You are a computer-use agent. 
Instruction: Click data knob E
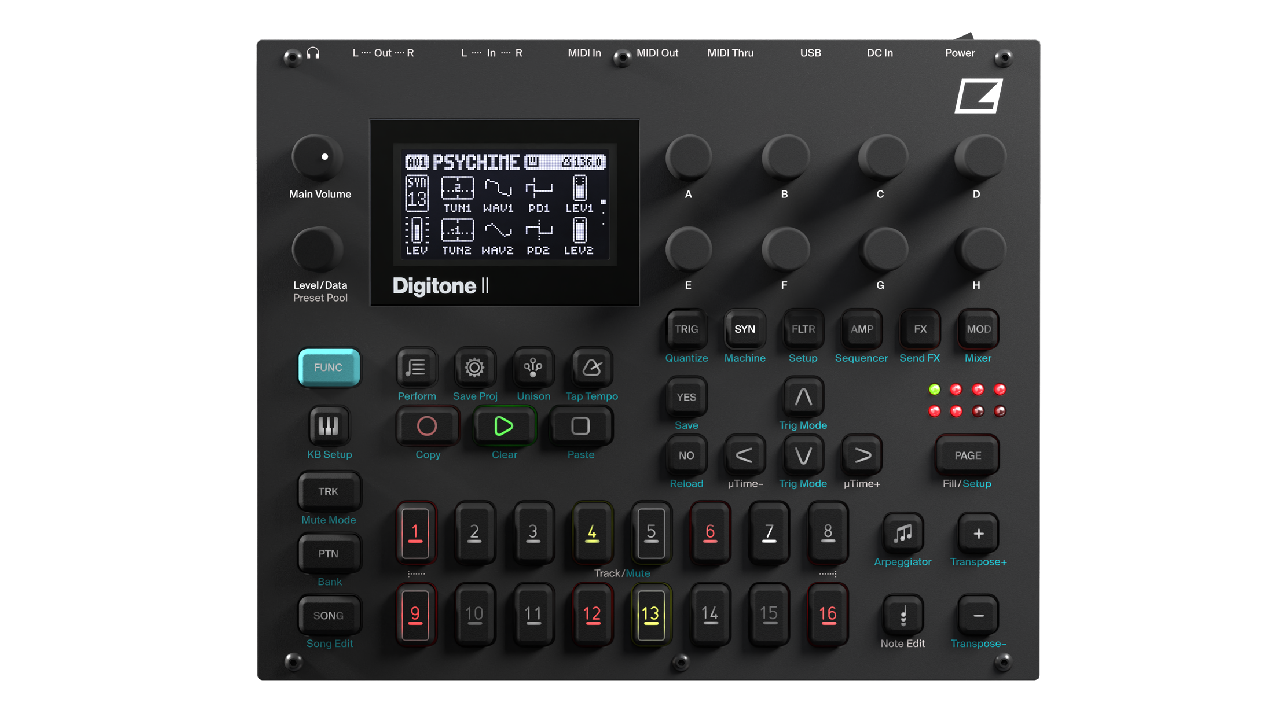click(x=688, y=249)
